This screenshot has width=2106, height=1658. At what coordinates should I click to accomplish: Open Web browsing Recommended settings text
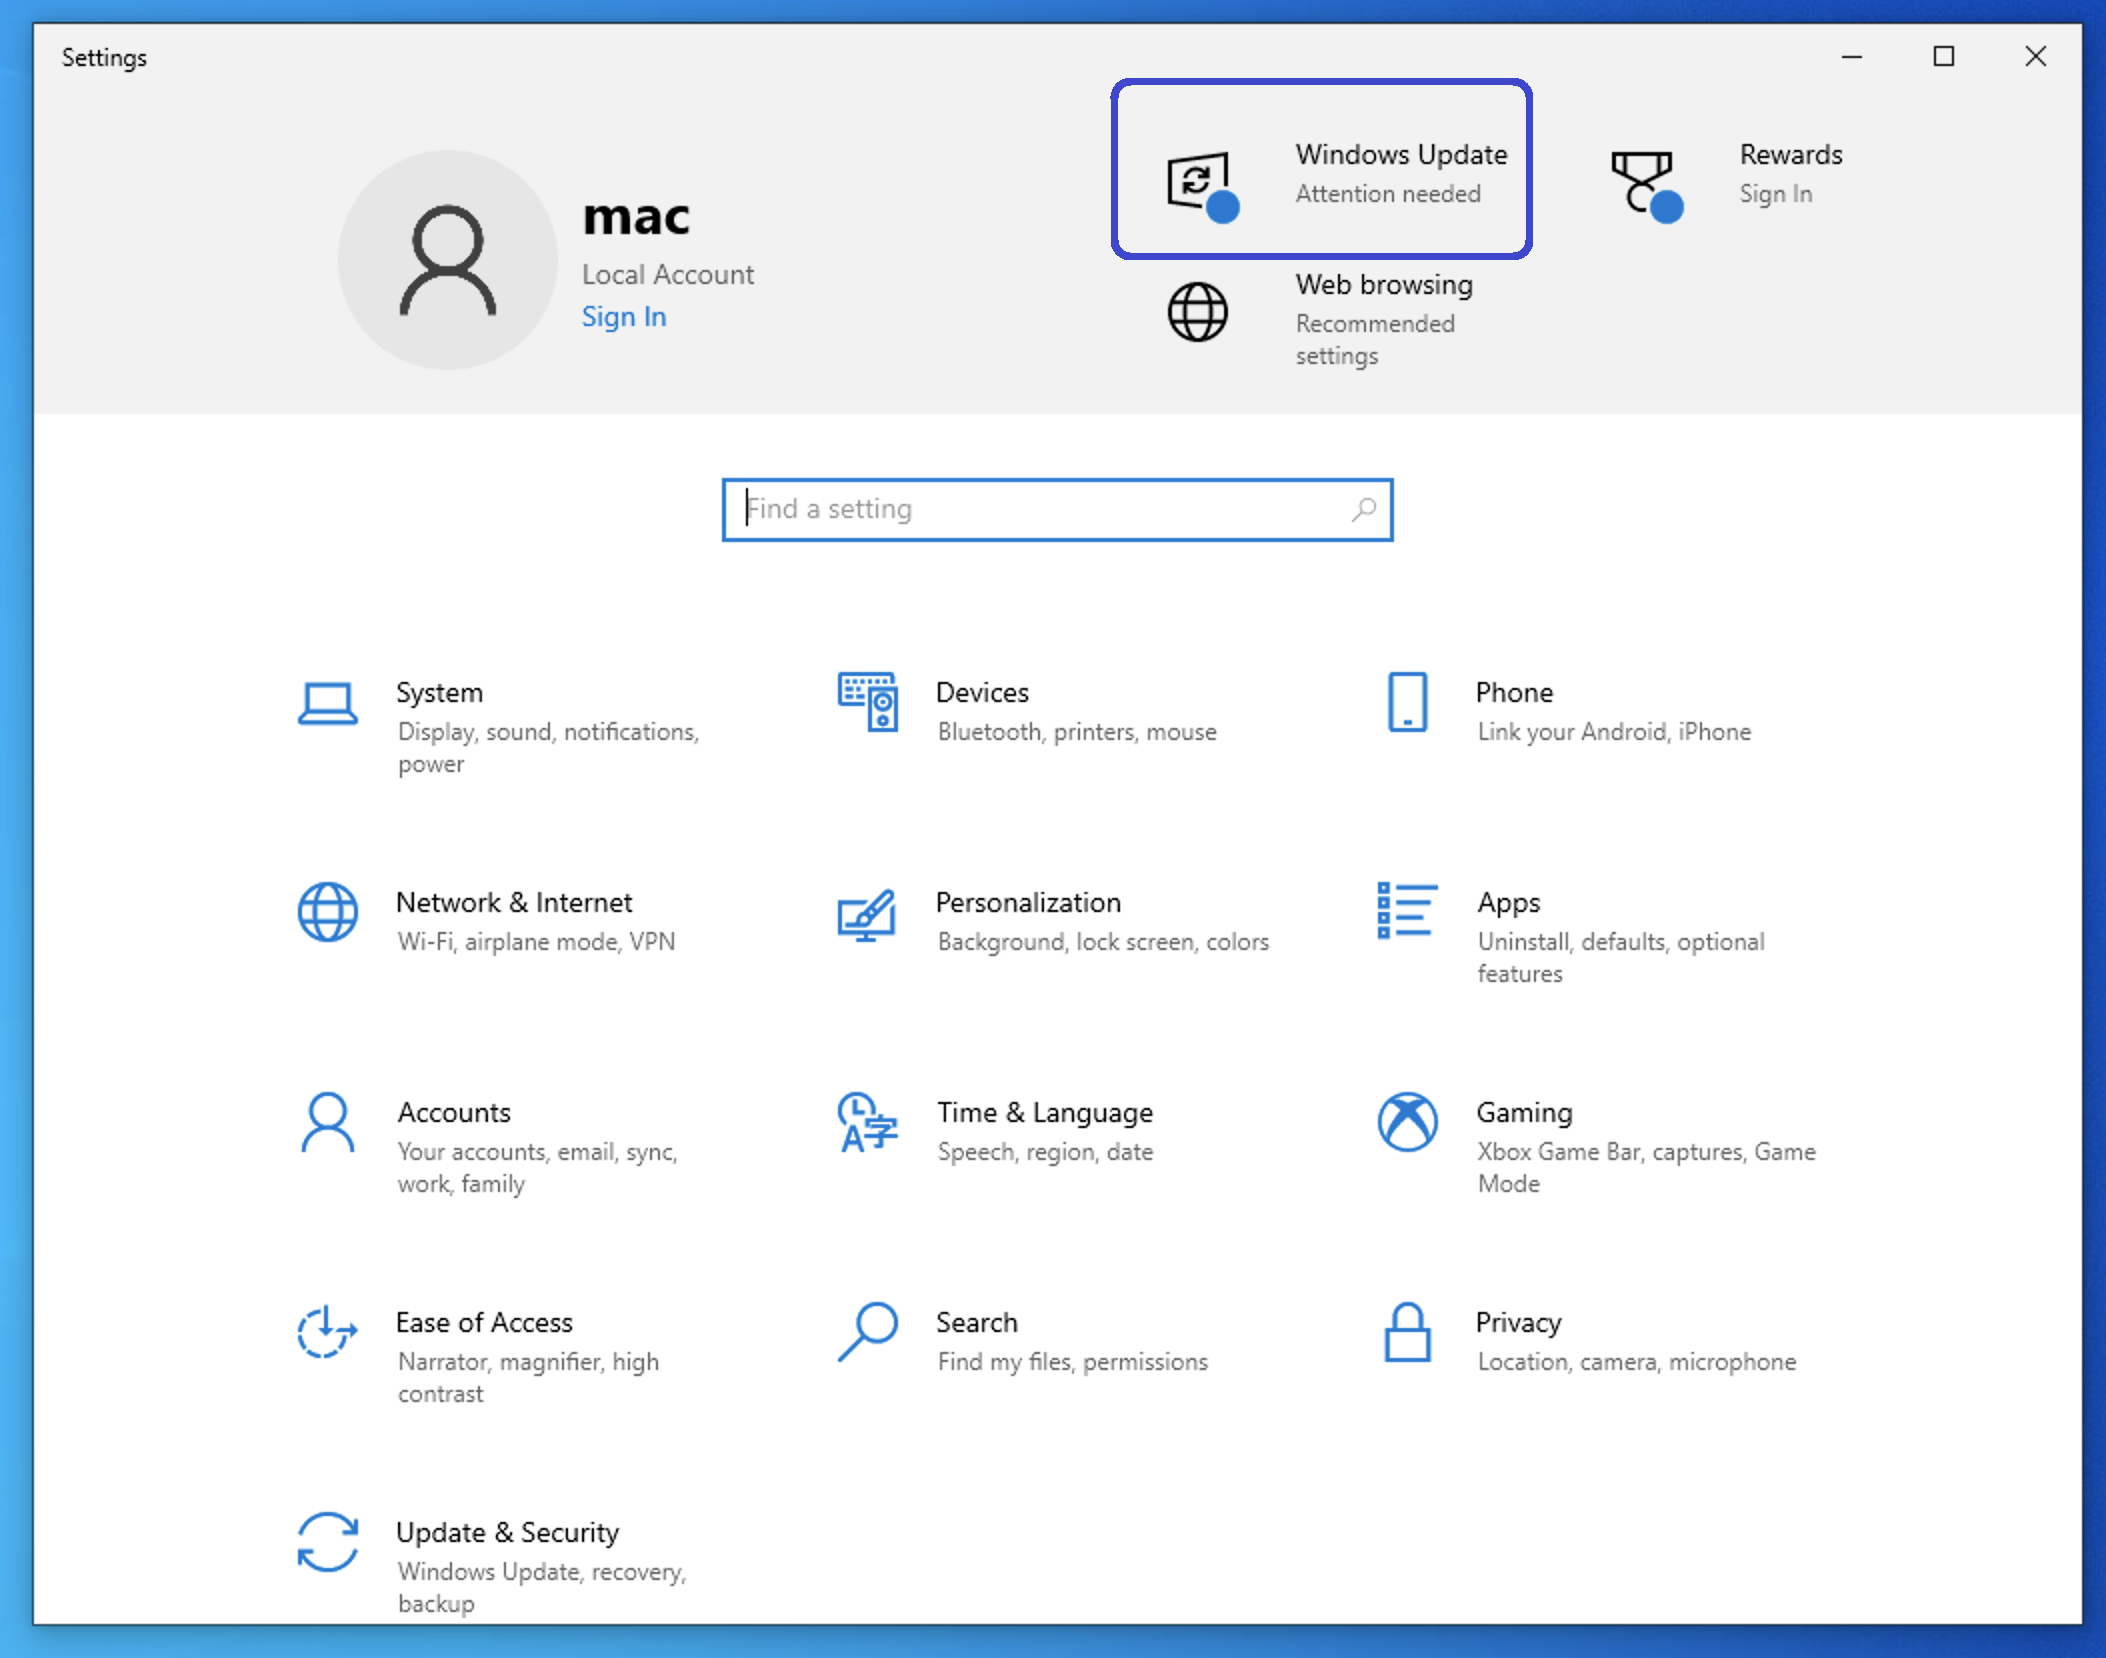(1384, 320)
